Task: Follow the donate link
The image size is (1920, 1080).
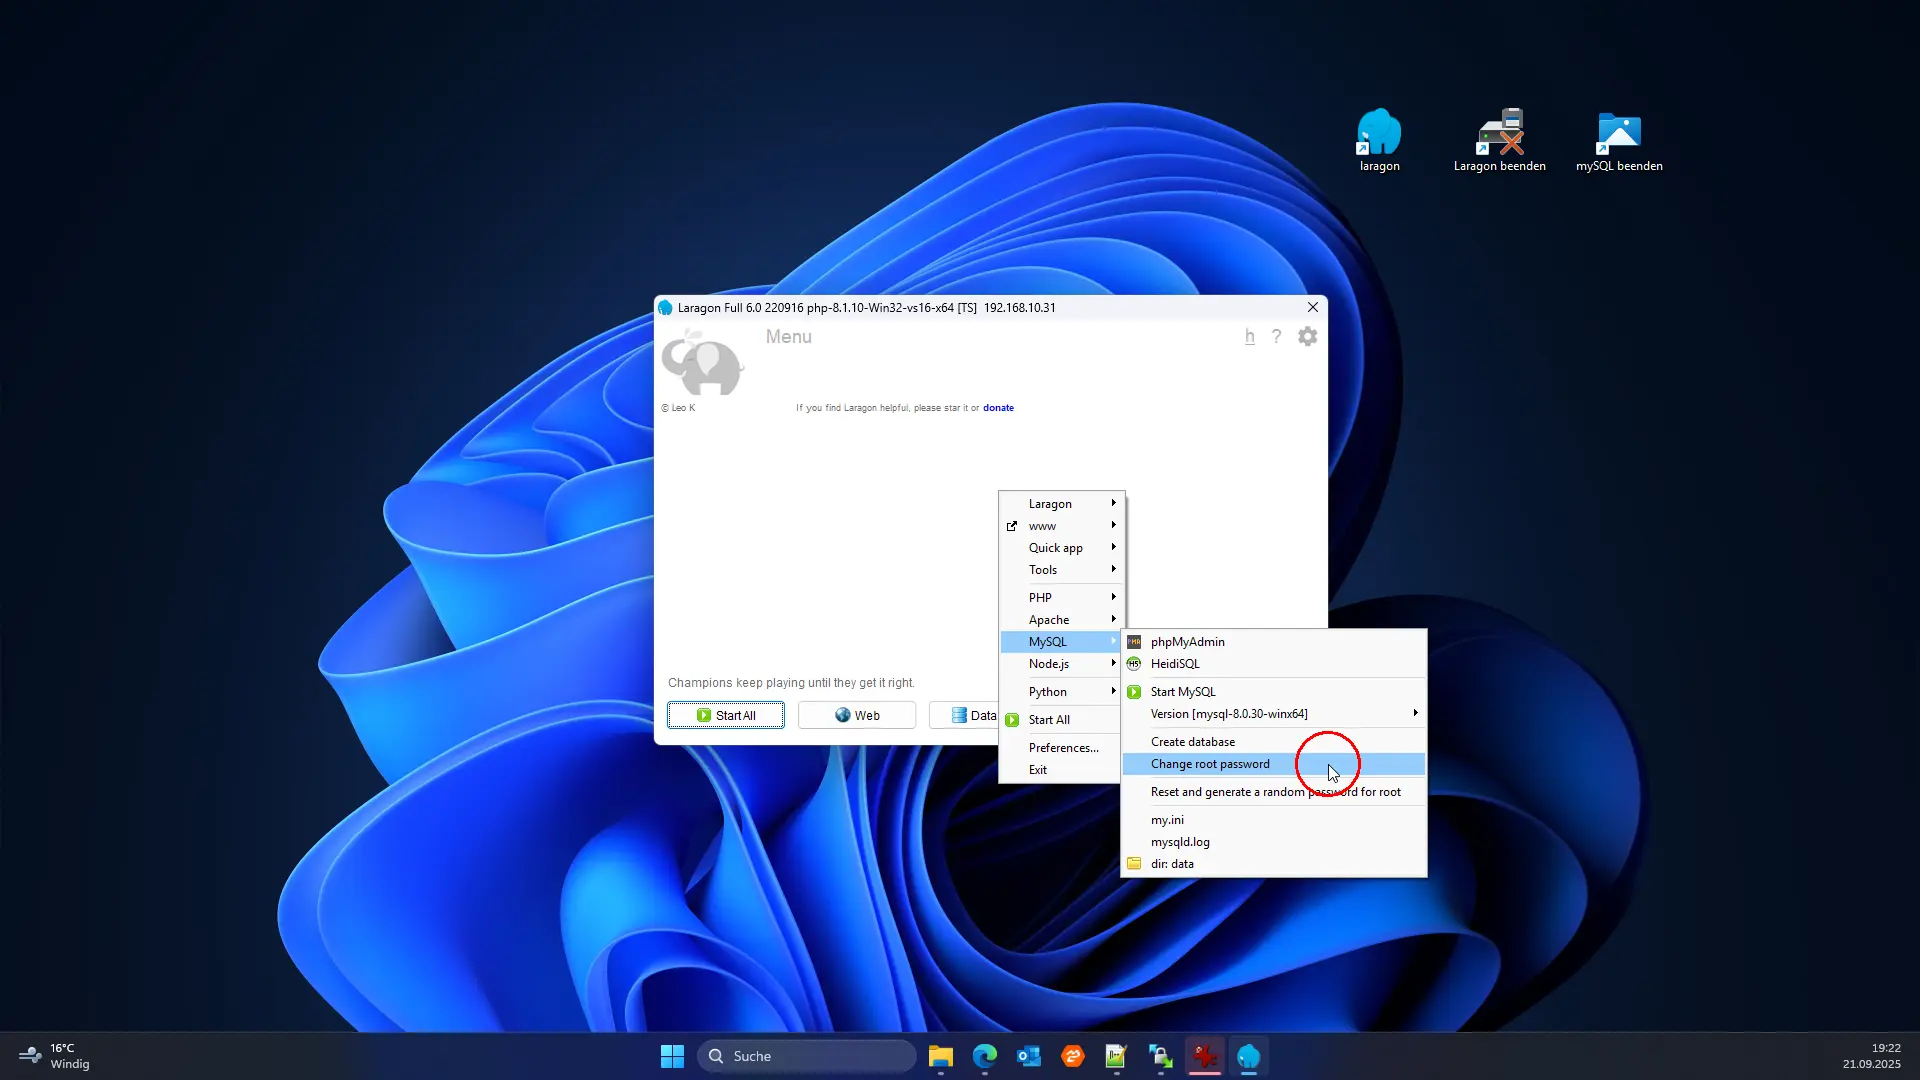Action: [x=997, y=408]
